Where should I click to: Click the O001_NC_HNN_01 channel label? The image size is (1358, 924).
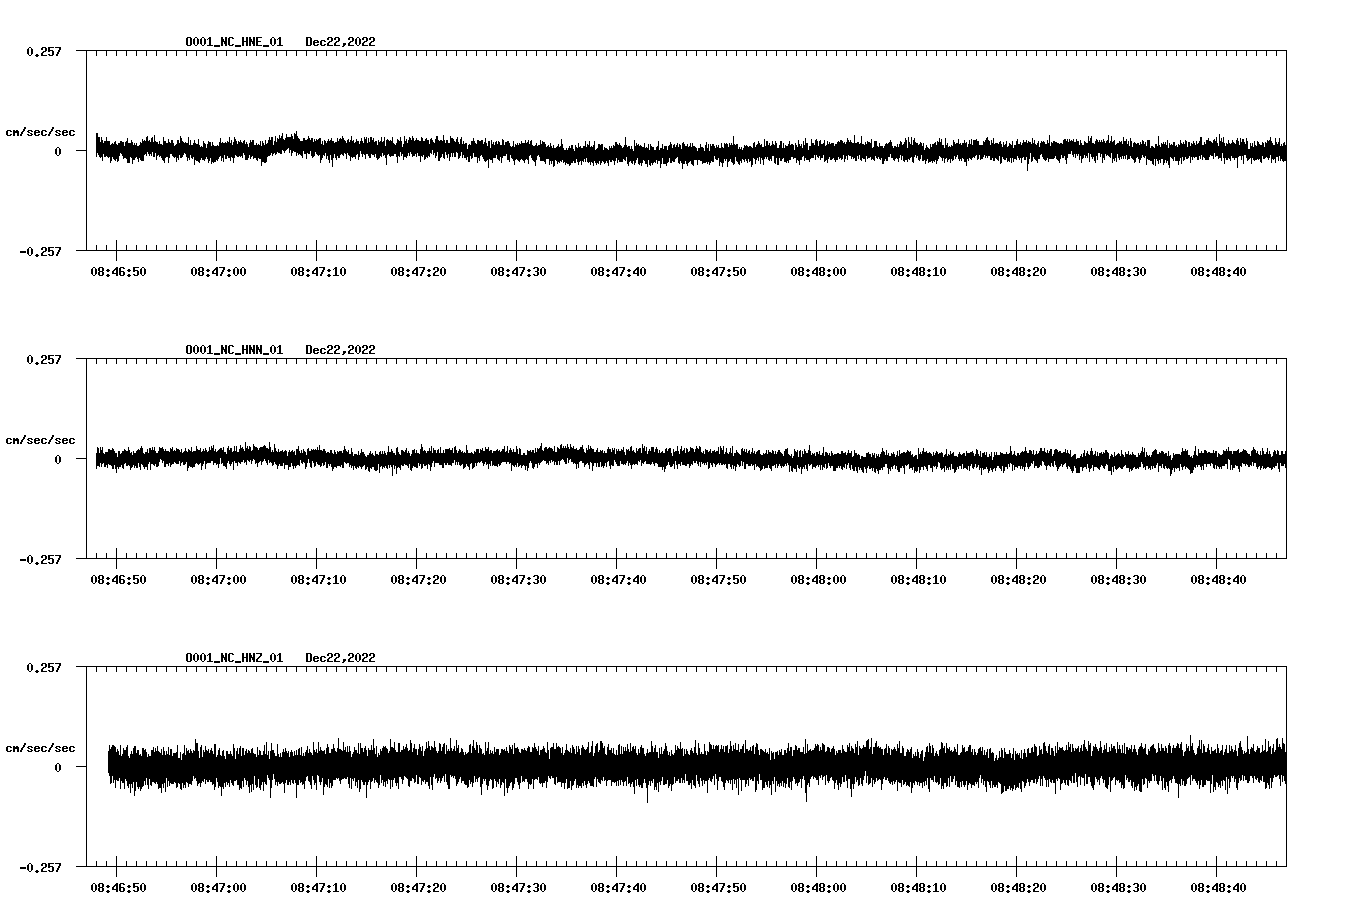(x=232, y=349)
